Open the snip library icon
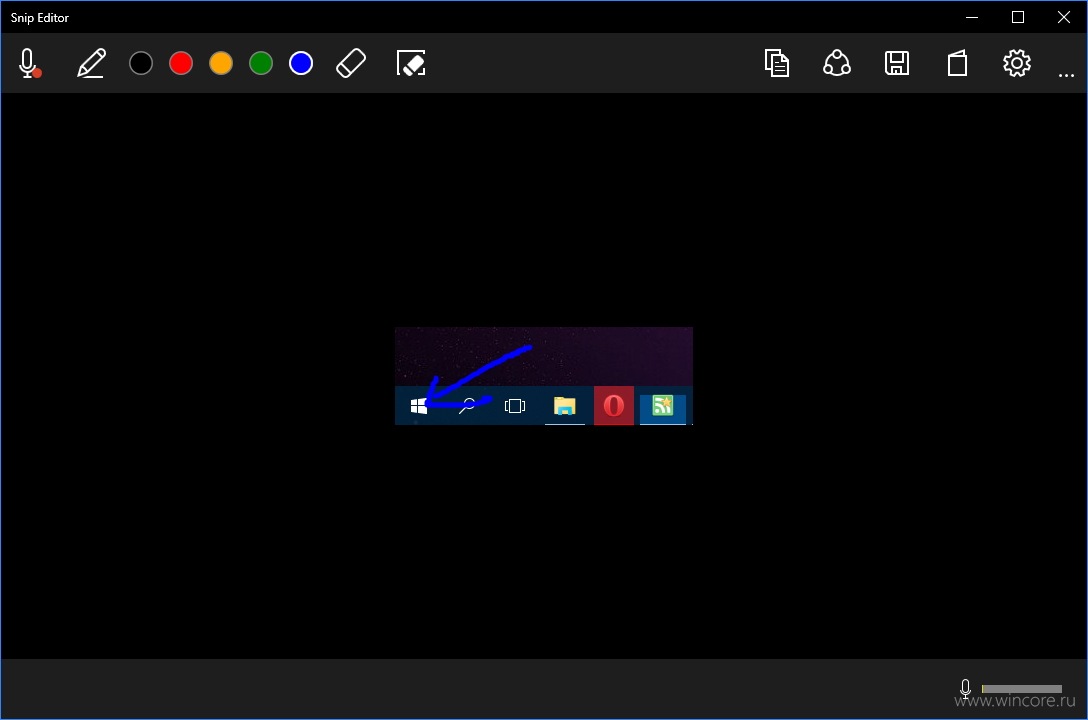Image resolution: width=1088 pixels, height=720 pixels. tap(958, 63)
